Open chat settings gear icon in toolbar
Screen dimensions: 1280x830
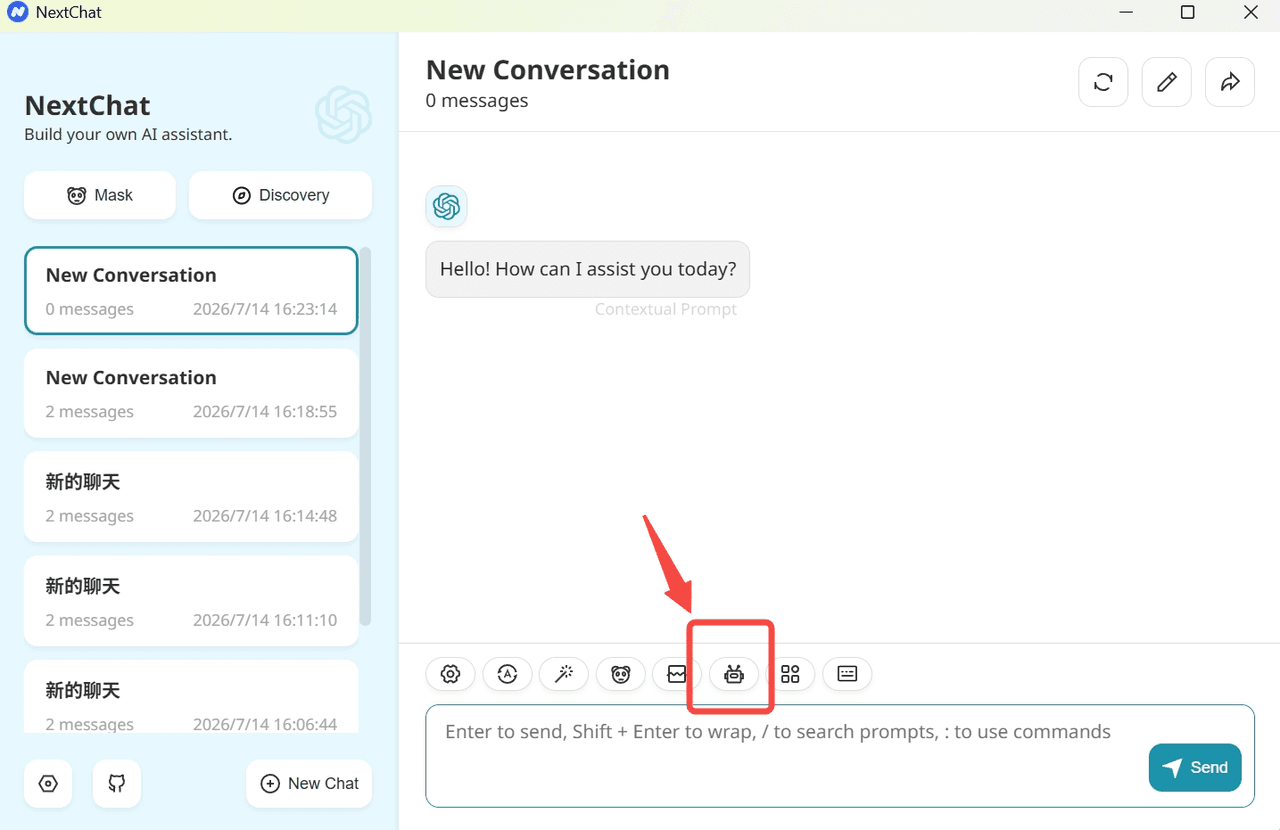pyautogui.click(x=450, y=674)
